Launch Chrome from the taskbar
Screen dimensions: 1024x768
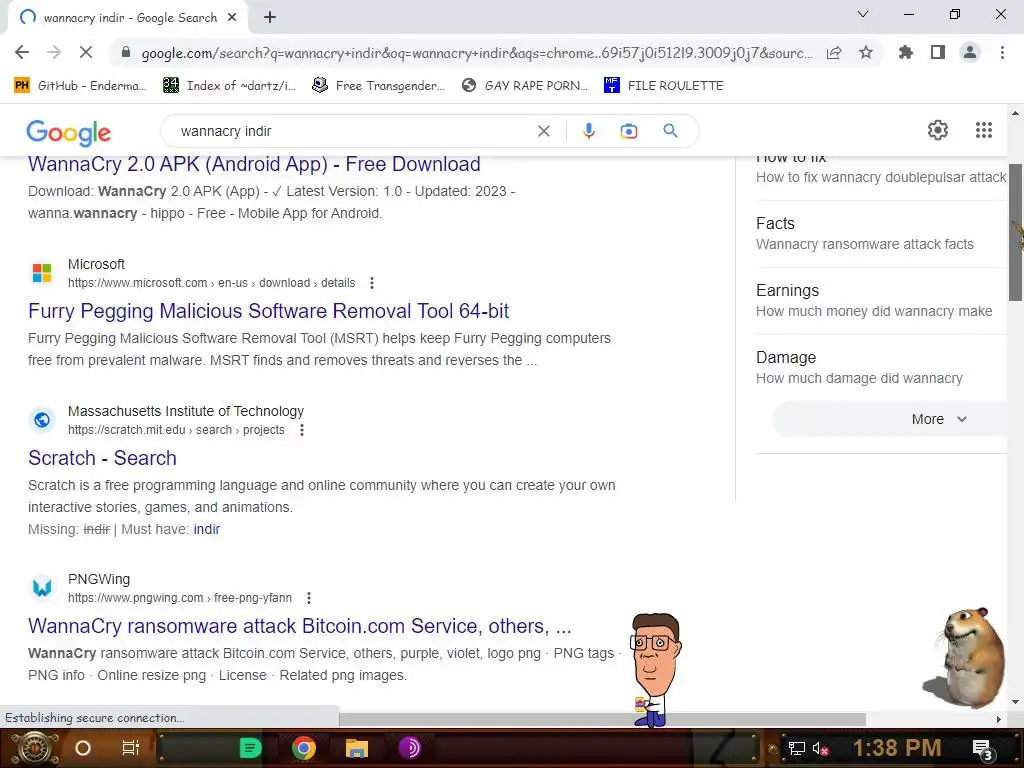click(x=304, y=748)
